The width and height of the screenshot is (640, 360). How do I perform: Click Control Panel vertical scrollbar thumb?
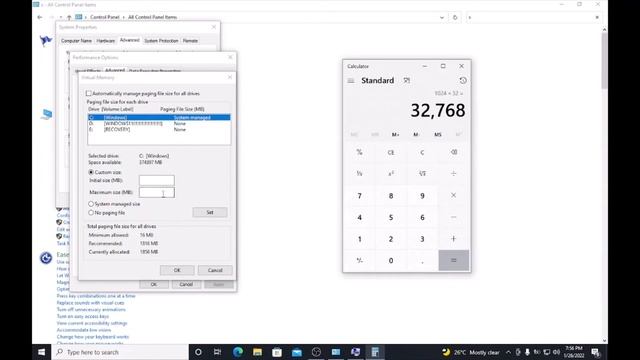604,60
